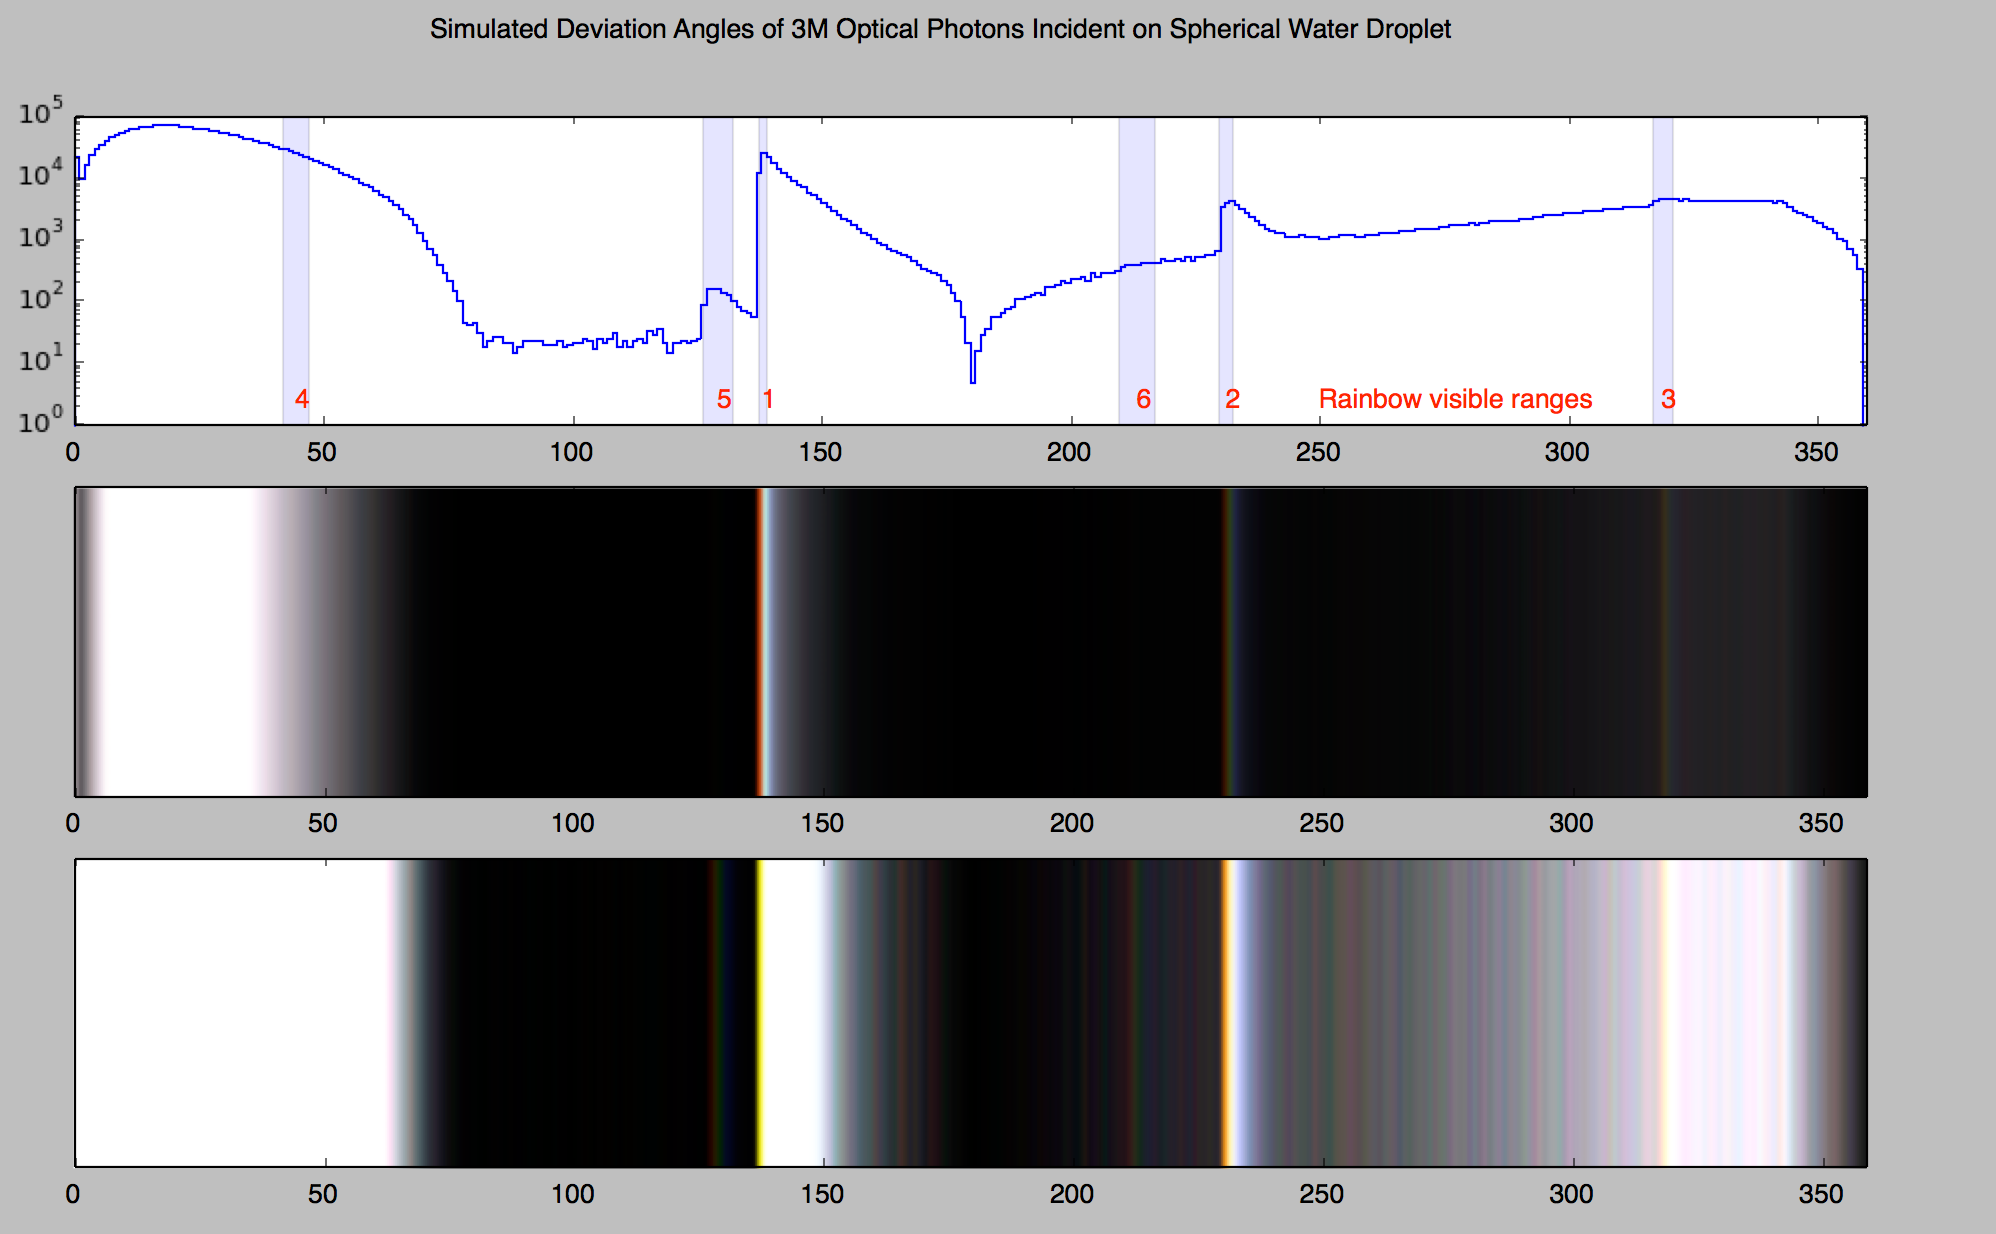The image size is (1996, 1234).
Task: Click the 200 tick label under middle spectrum
Action: [1071, 823]
